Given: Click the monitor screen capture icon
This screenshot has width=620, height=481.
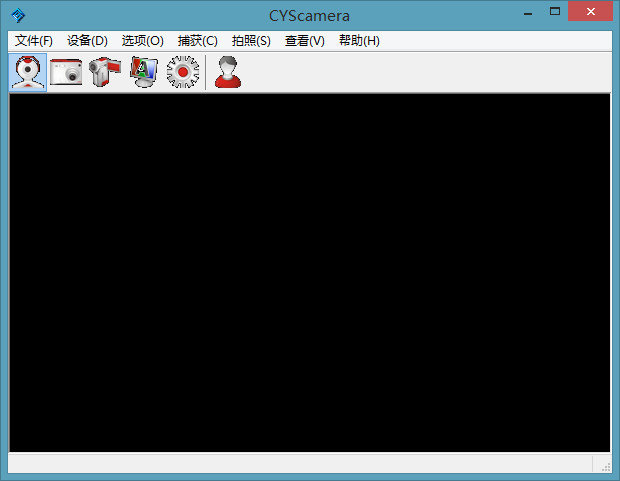Looking at the screenshot, I should tap(144, 72).
